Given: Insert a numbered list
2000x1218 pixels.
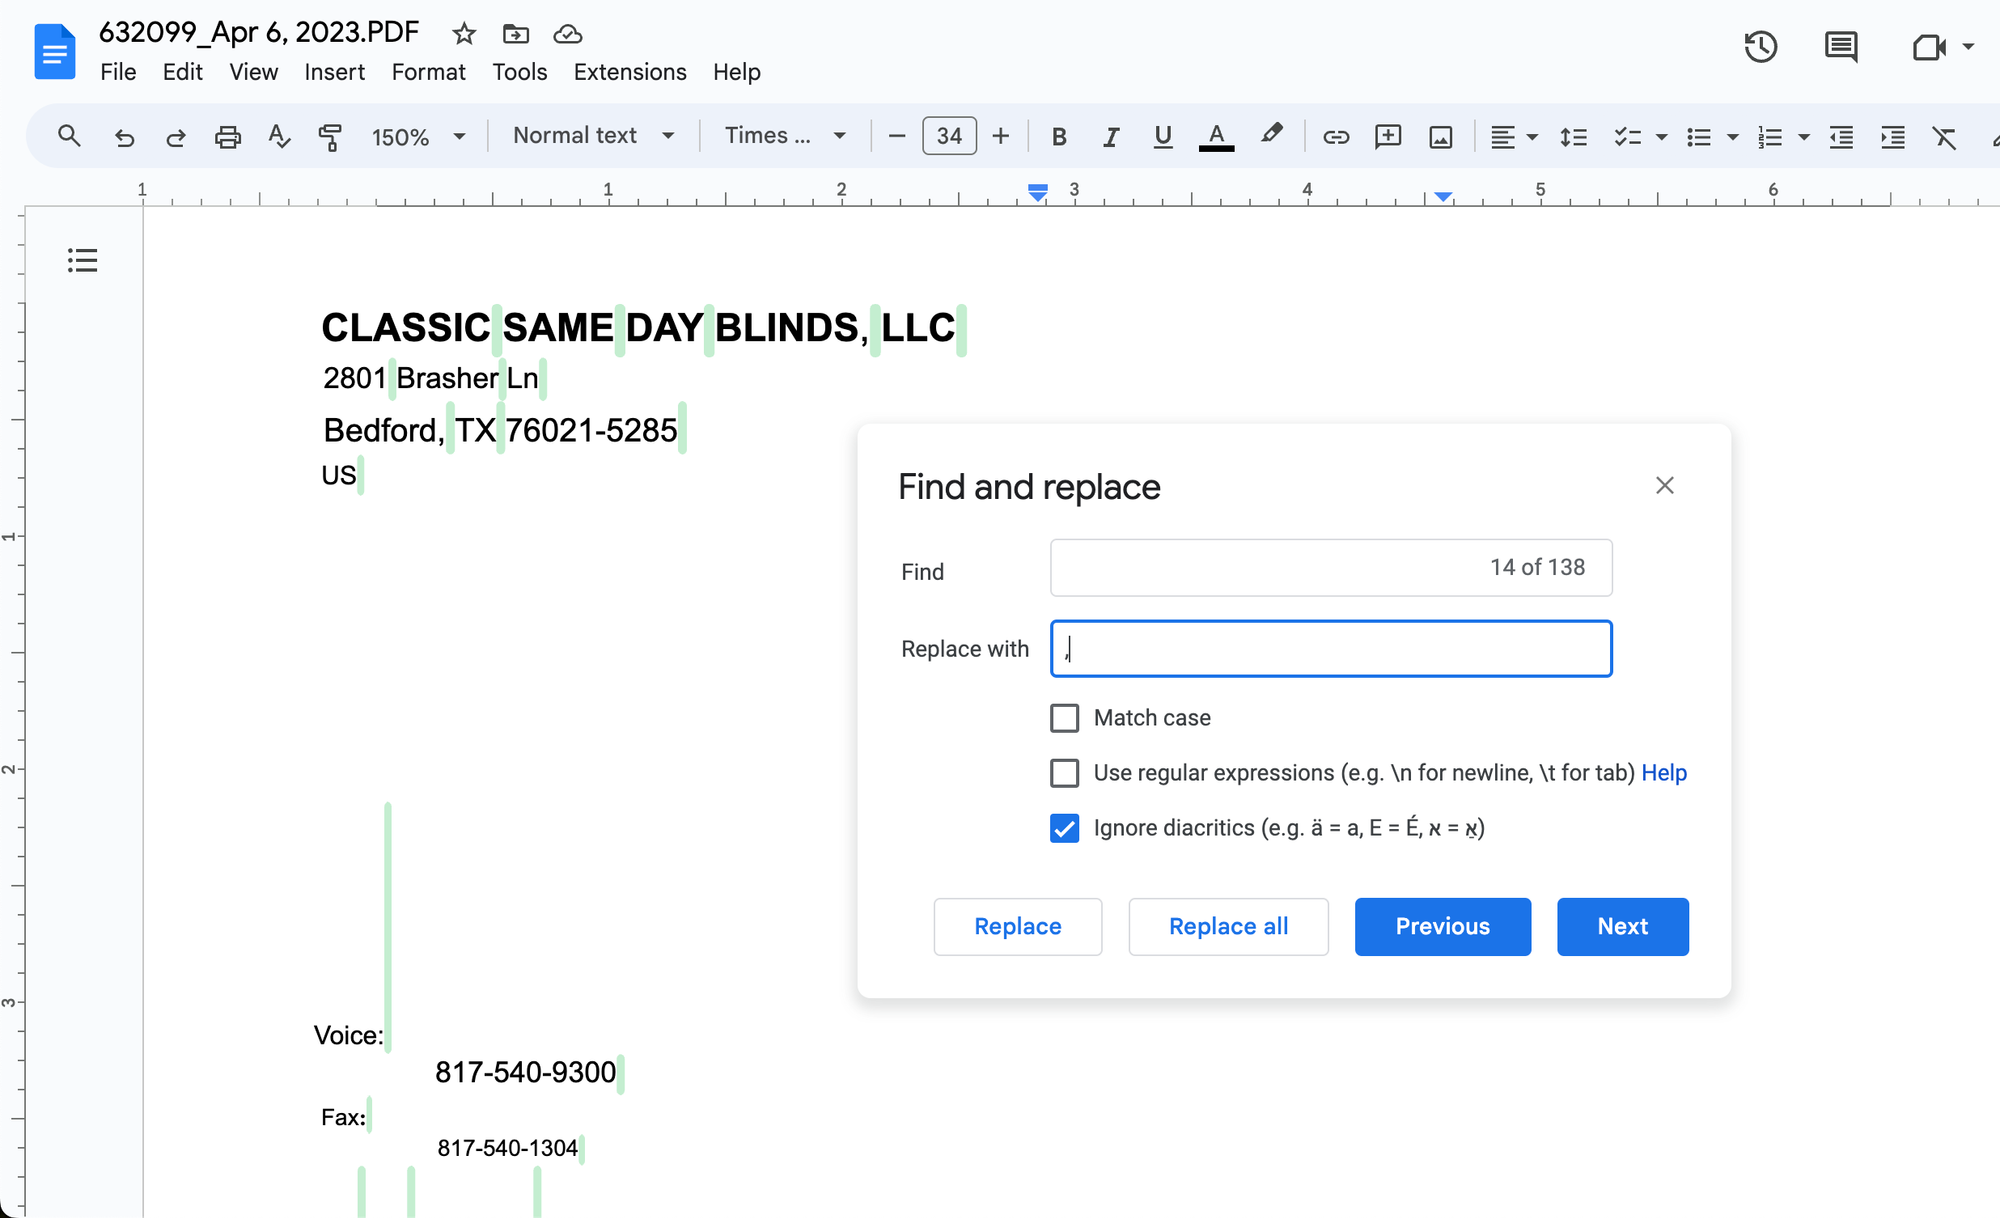Looking at the screenshot, I should (x=1770, y=137).
